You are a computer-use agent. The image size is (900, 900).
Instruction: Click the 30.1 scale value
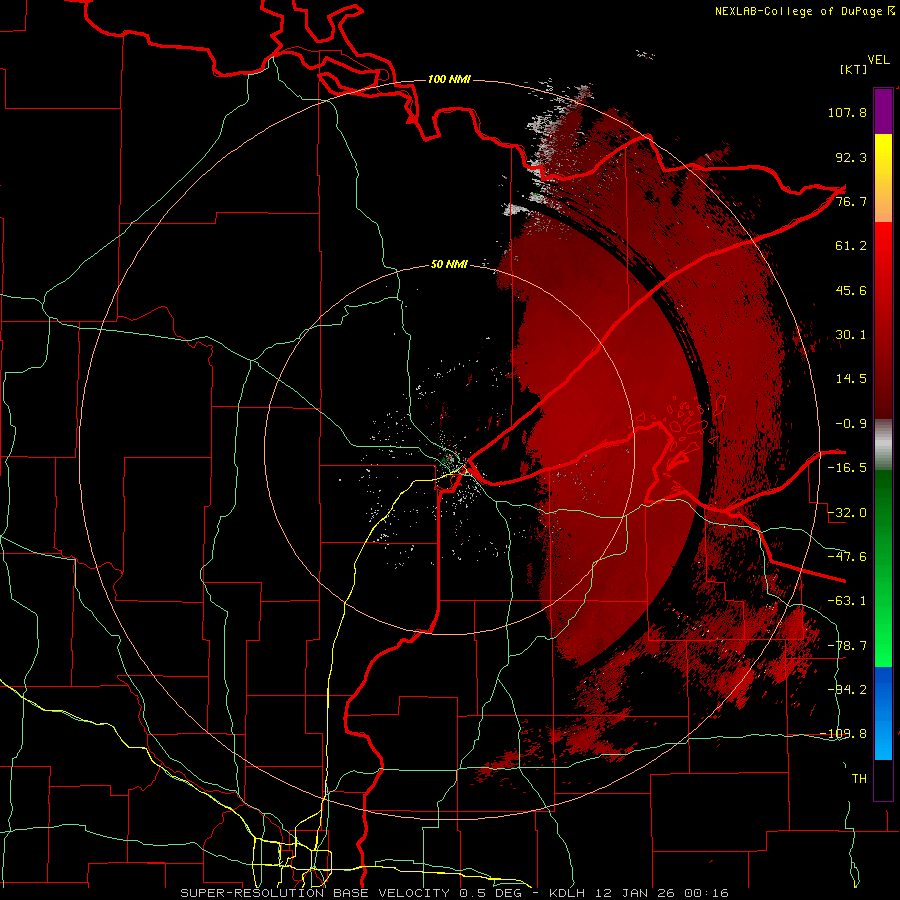(851, 335)
